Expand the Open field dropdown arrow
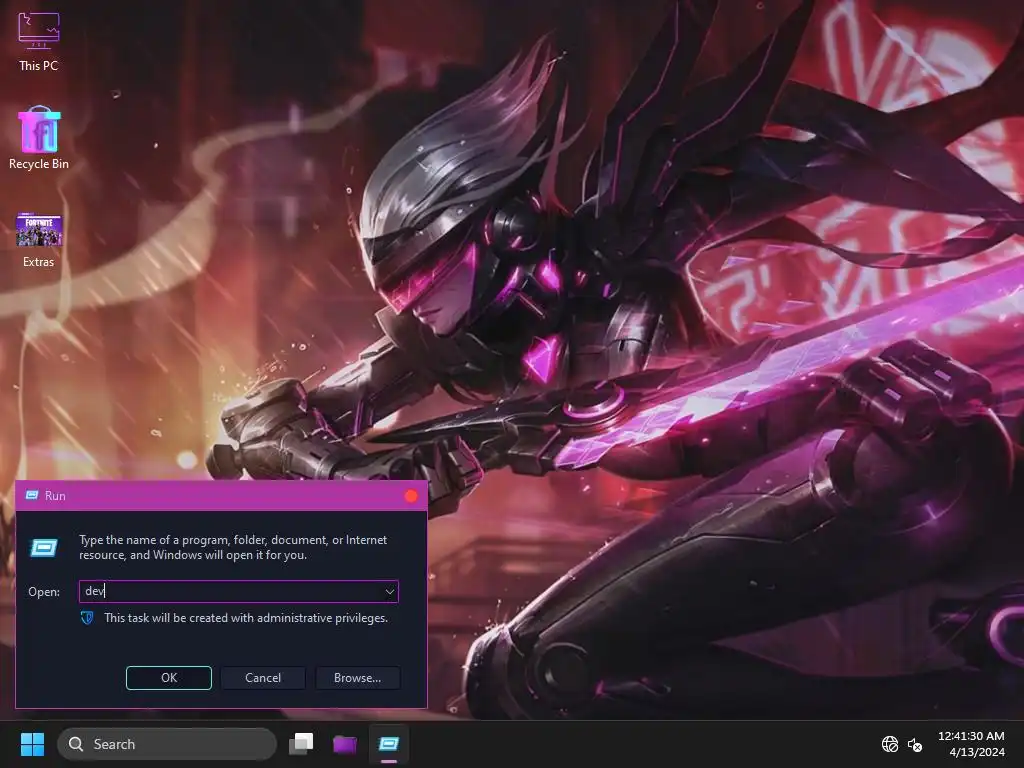This screenshot has height=768, width=1024. [390, 592]
